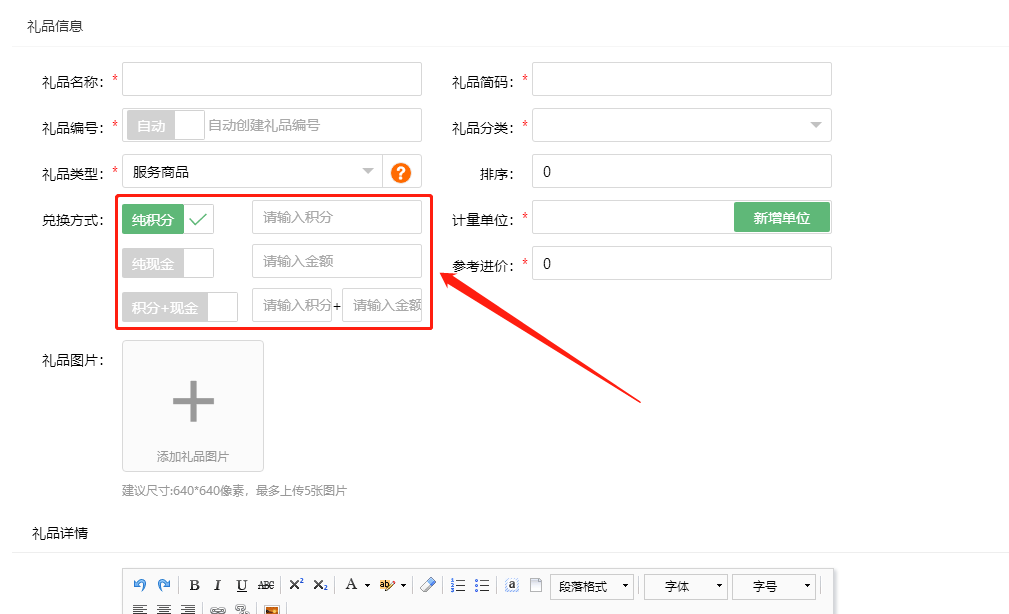Toggle bold formatting in editor
The height and width of the screenshot is (614, 1009).
pos(194,586)
